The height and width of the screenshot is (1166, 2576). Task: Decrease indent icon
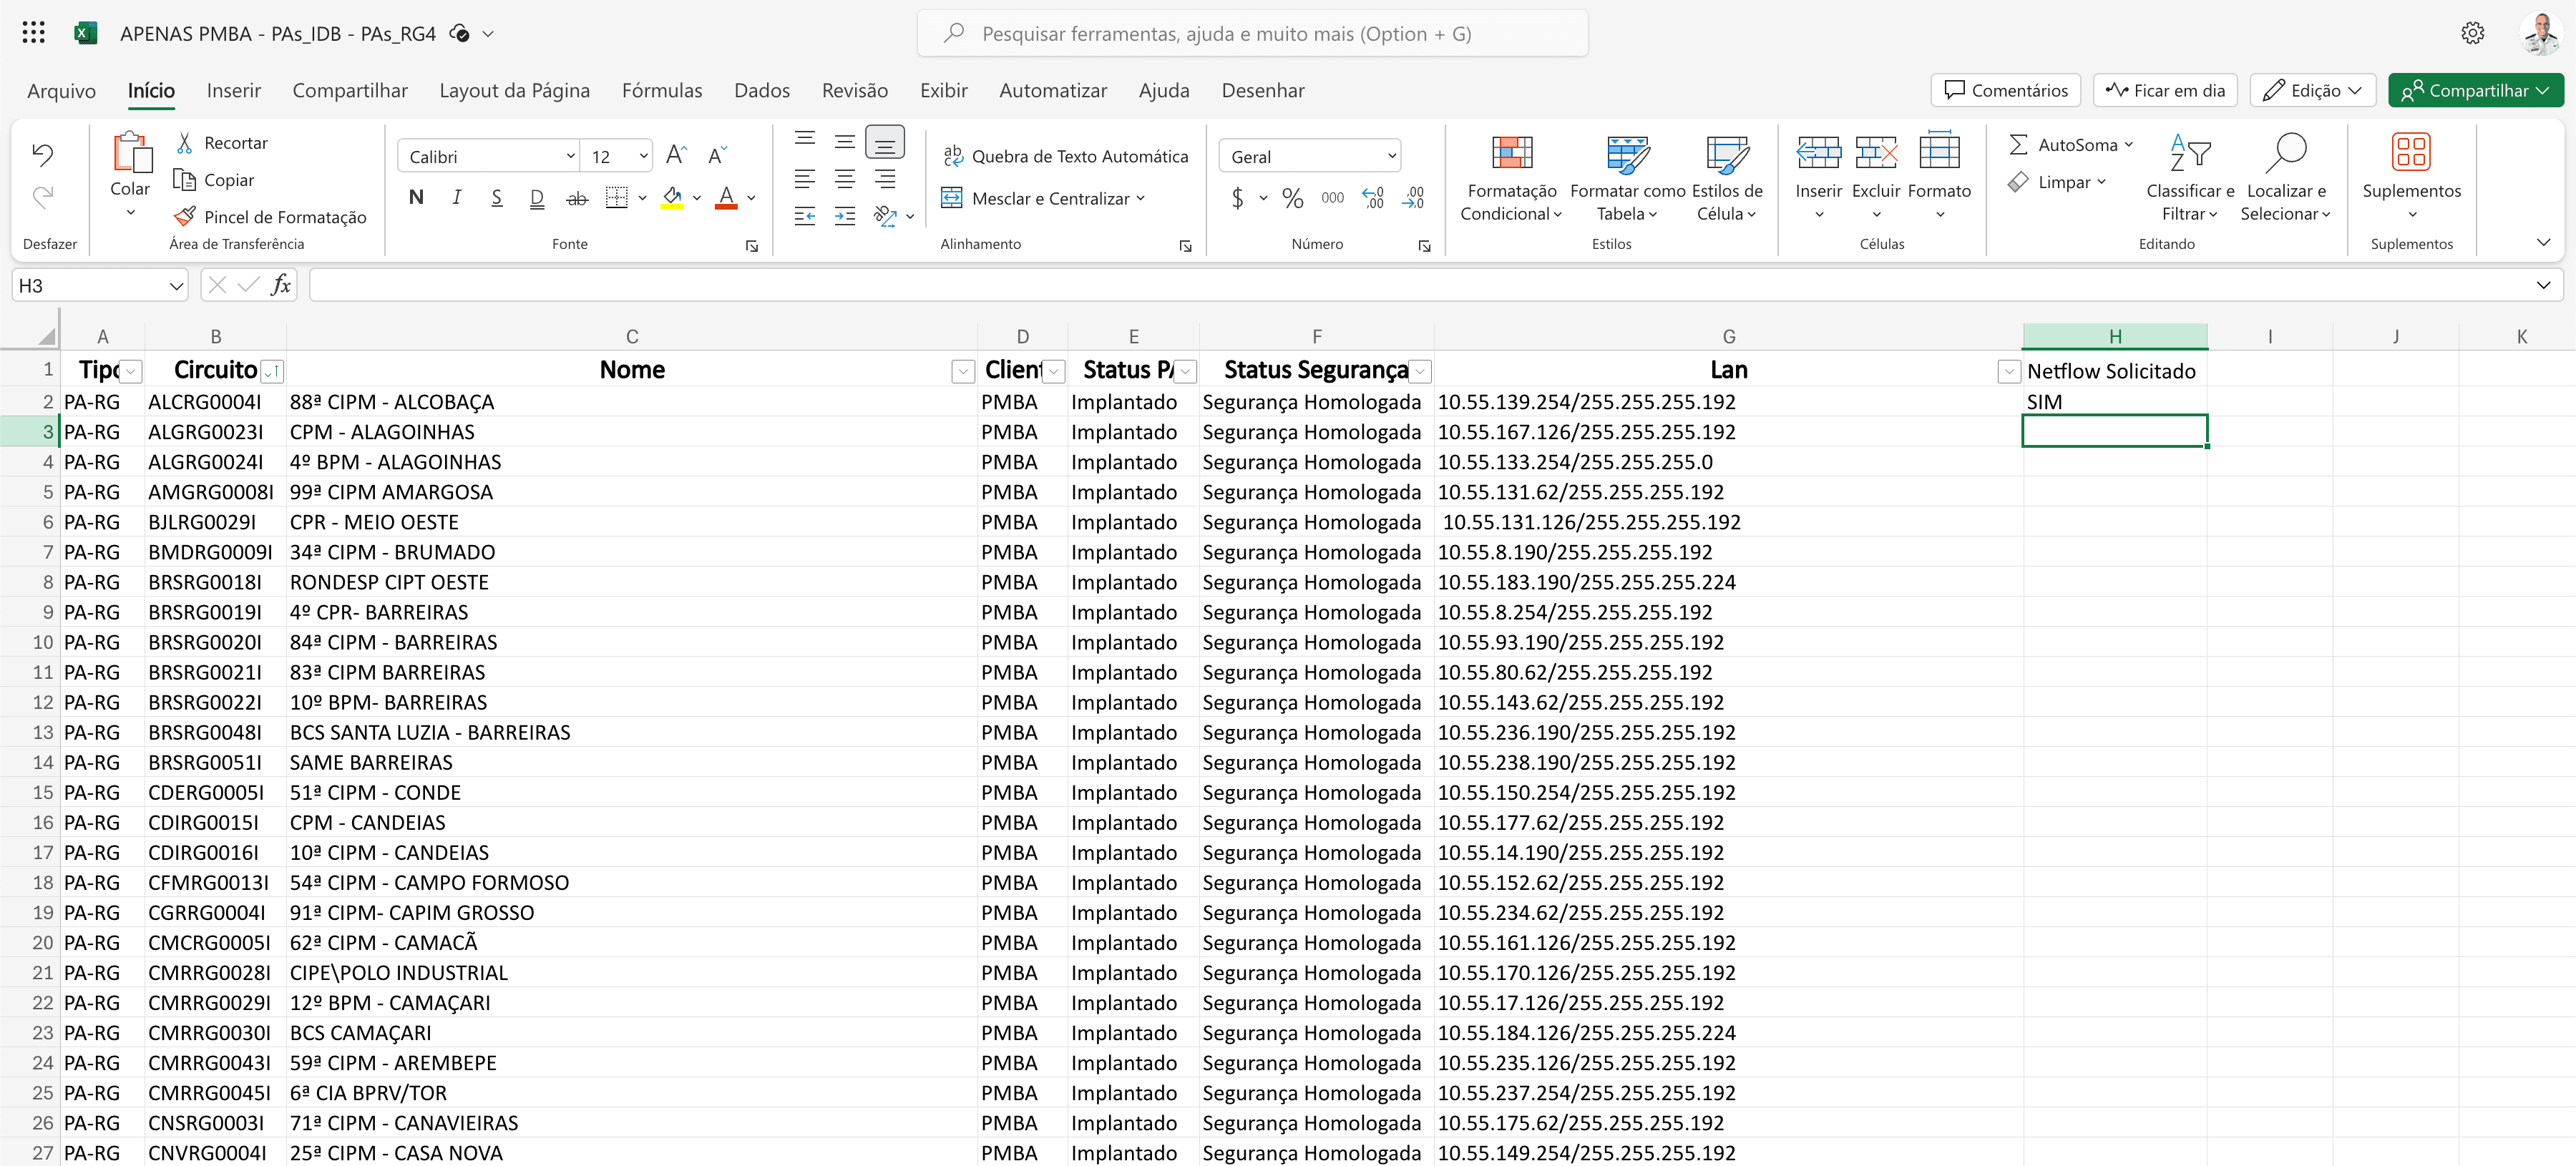click(805, 216)
